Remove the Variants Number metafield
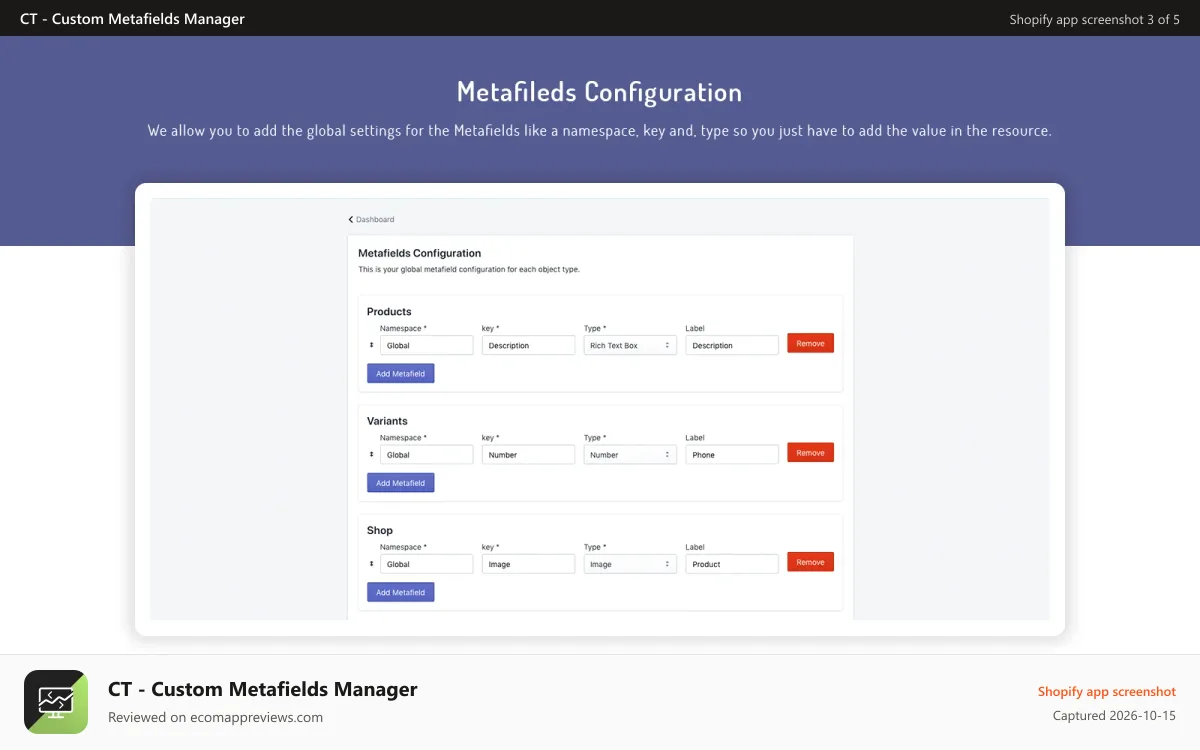The height and width of the screenshot is (750, 1200). [810, 452]
